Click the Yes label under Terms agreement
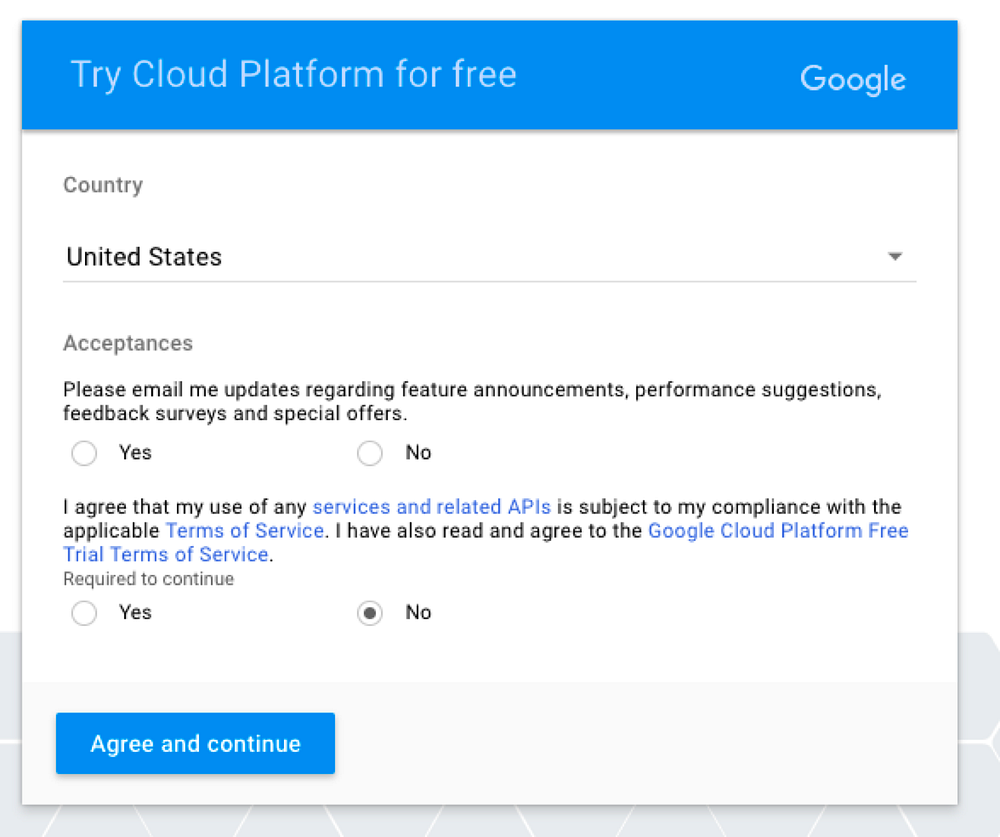The height and width of the screenshot is (837, 1000). coord(135,612)
